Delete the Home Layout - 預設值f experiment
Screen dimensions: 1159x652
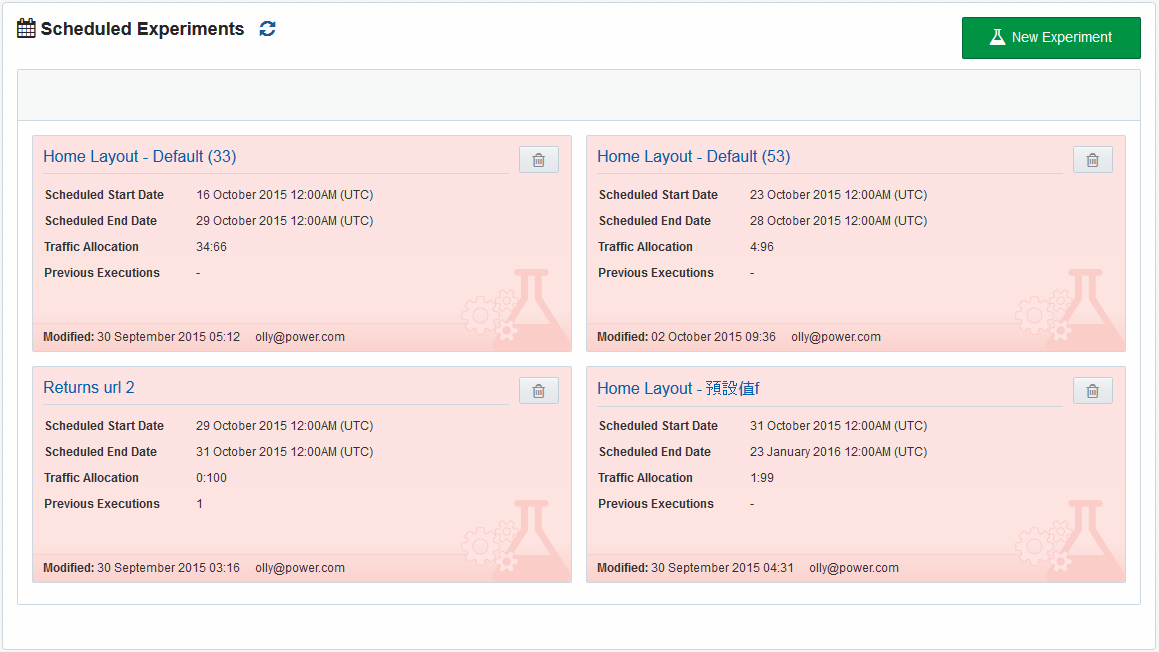coord(1092,390)
